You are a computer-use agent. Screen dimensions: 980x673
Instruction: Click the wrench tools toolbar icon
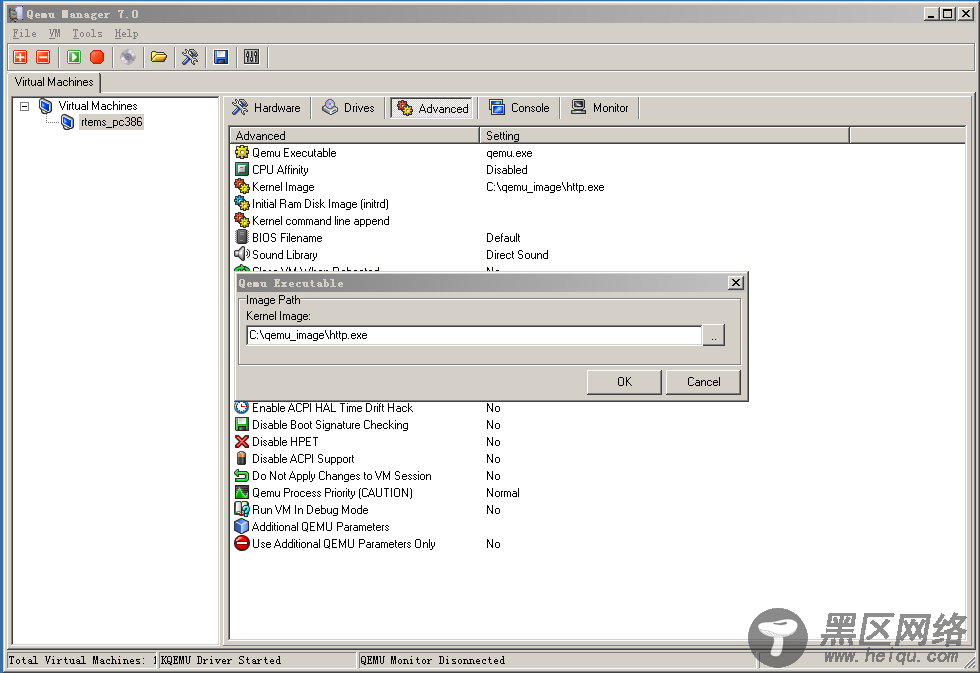coord(190,57)
